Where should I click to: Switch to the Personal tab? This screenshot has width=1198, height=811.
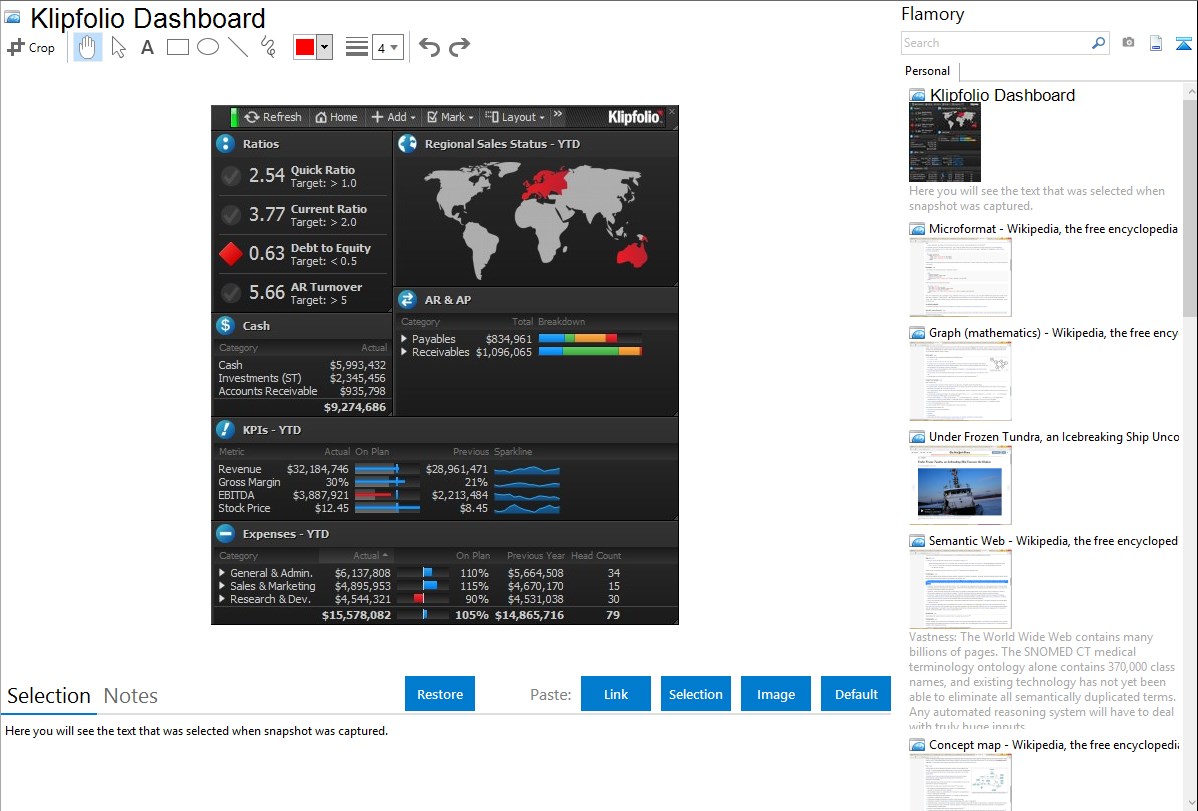point(928,71)
